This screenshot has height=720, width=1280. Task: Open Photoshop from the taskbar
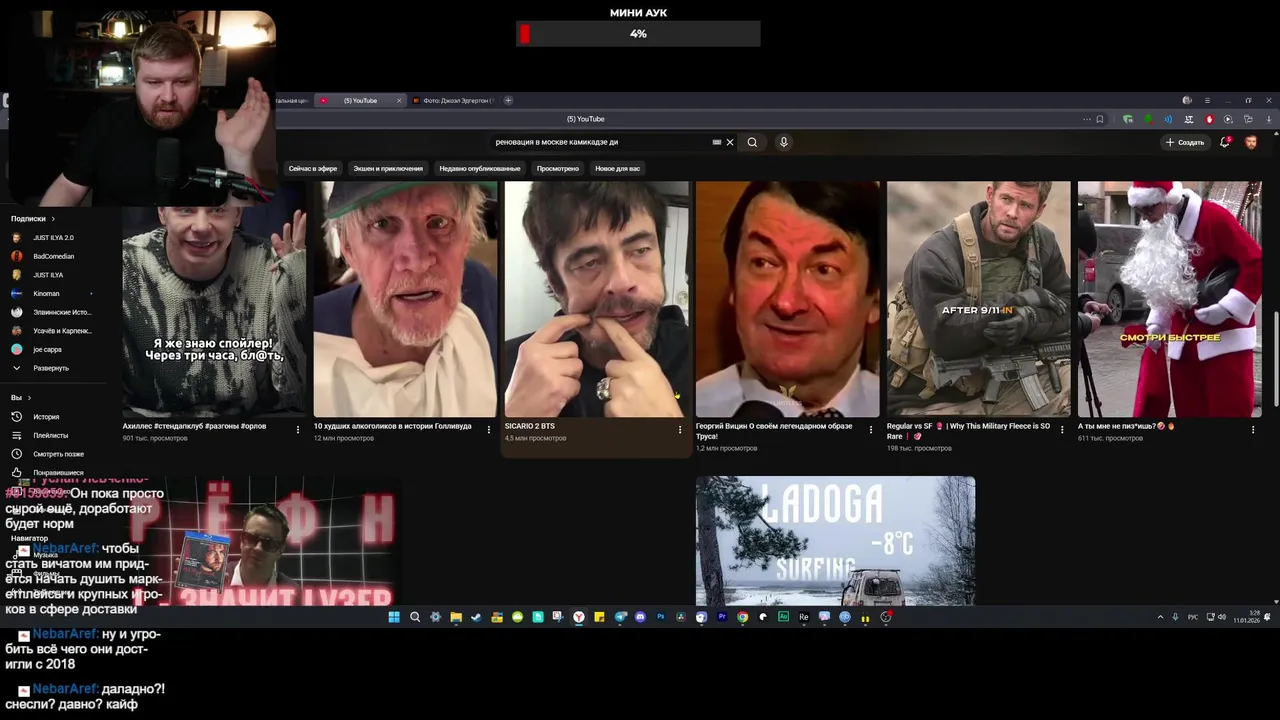point(660,617)
